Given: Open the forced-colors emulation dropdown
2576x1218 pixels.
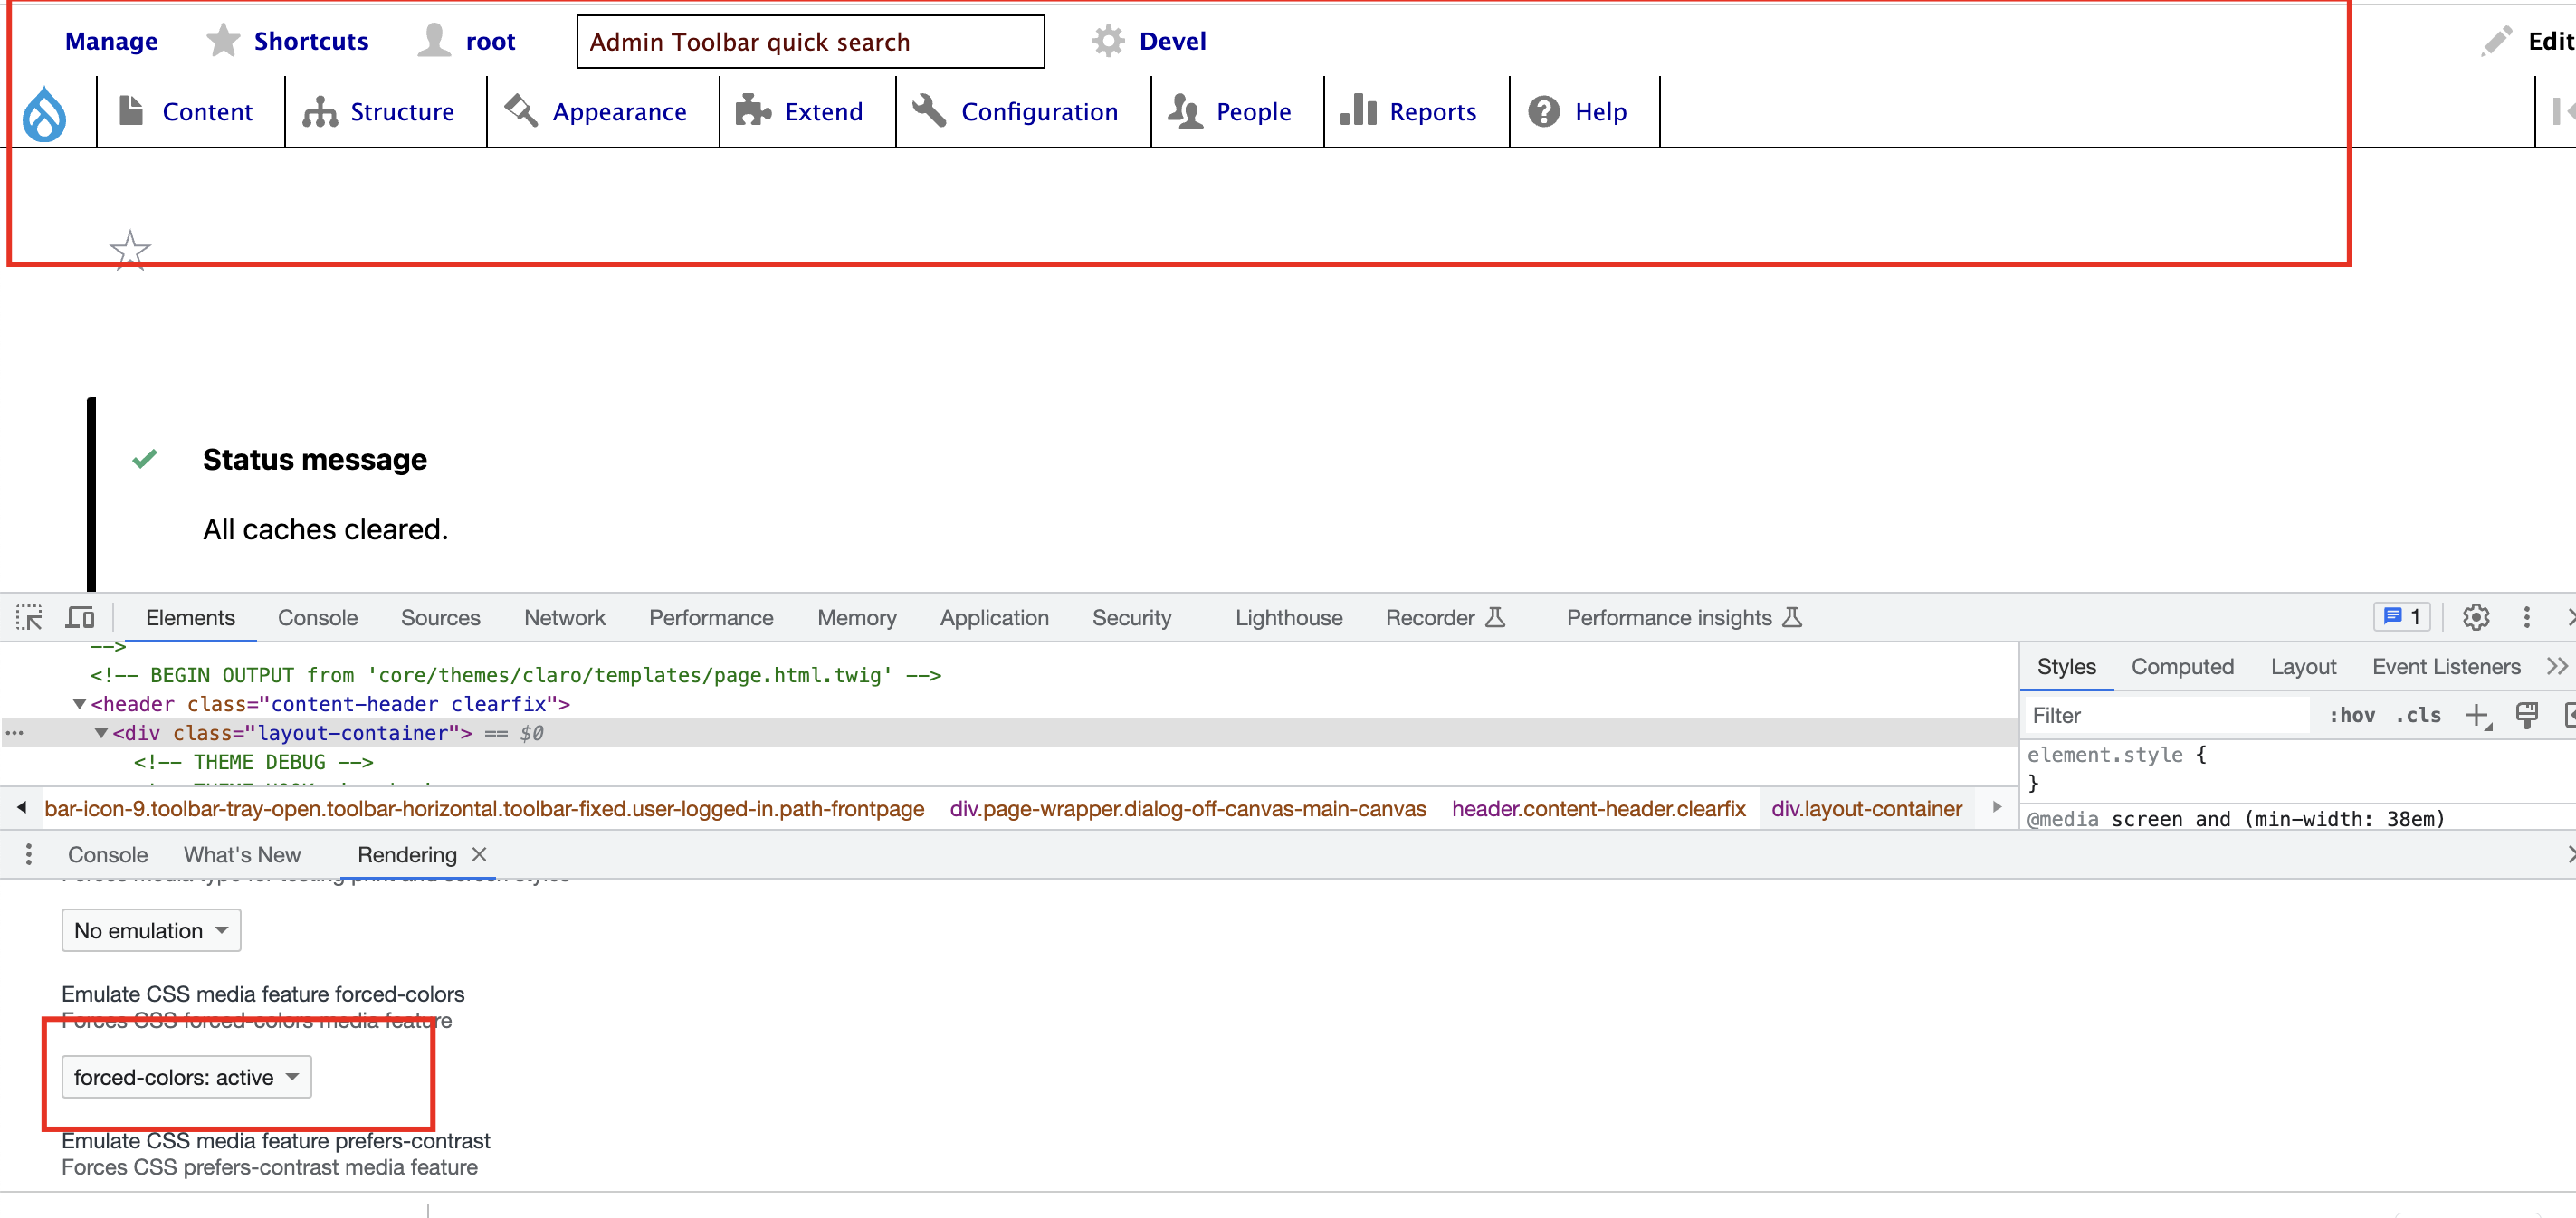Looking at the screenshot, I should coord(185,1077).
